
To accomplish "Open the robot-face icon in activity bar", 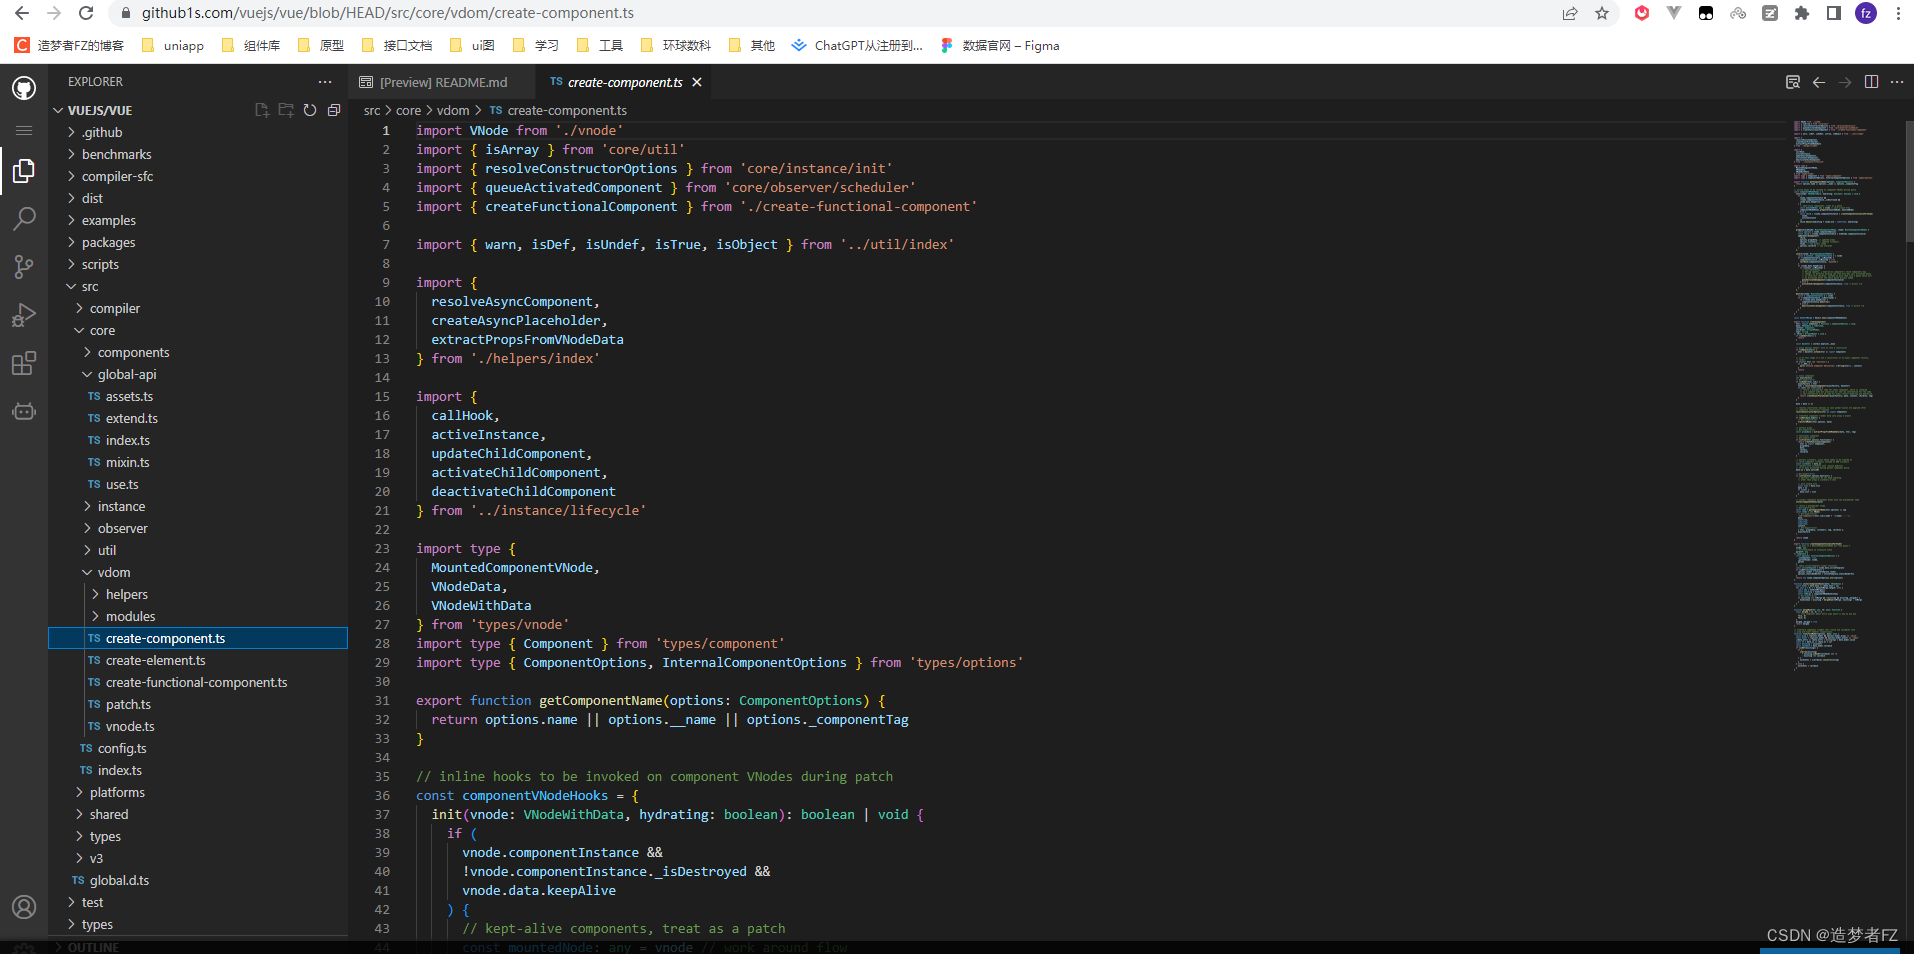I will pyautogui.click(x=24, y=411).
